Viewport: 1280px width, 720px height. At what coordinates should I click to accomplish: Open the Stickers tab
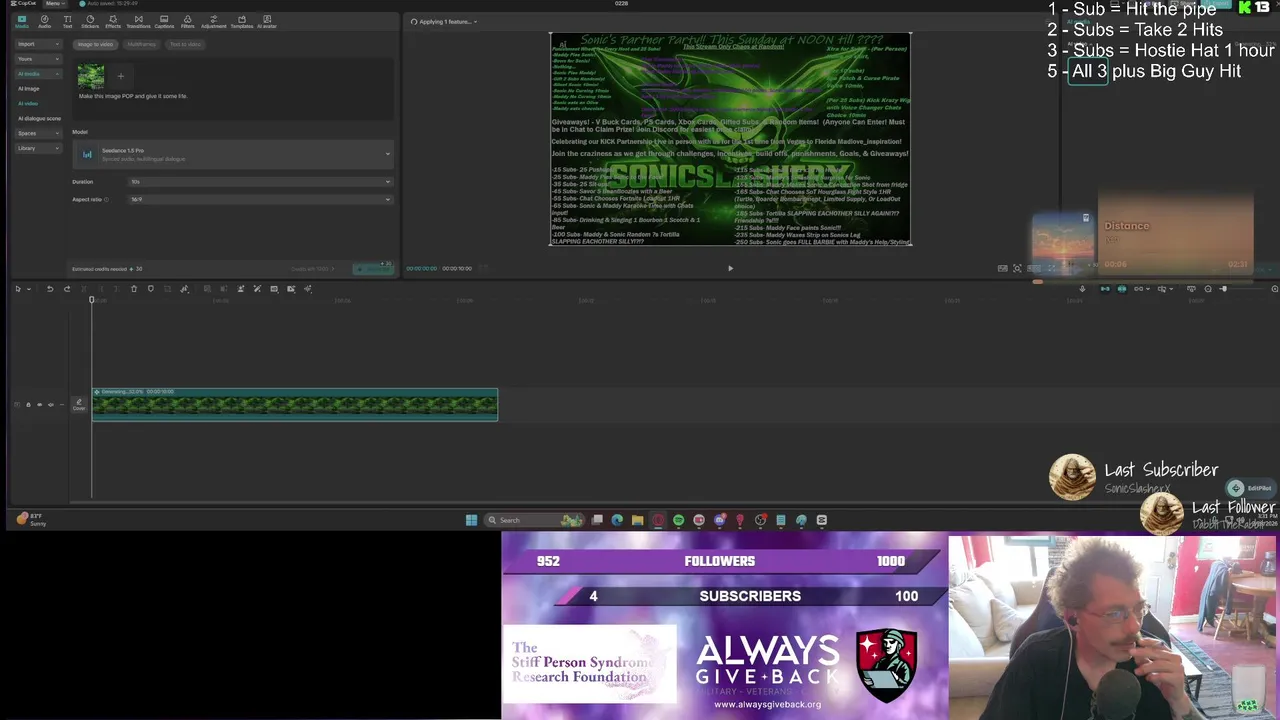tap(90, 21)
